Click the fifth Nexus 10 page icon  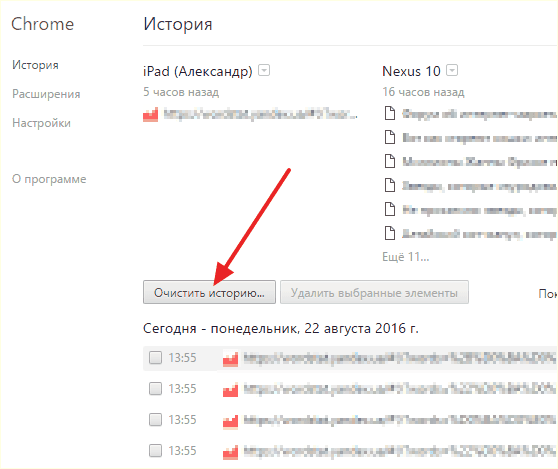390,209
